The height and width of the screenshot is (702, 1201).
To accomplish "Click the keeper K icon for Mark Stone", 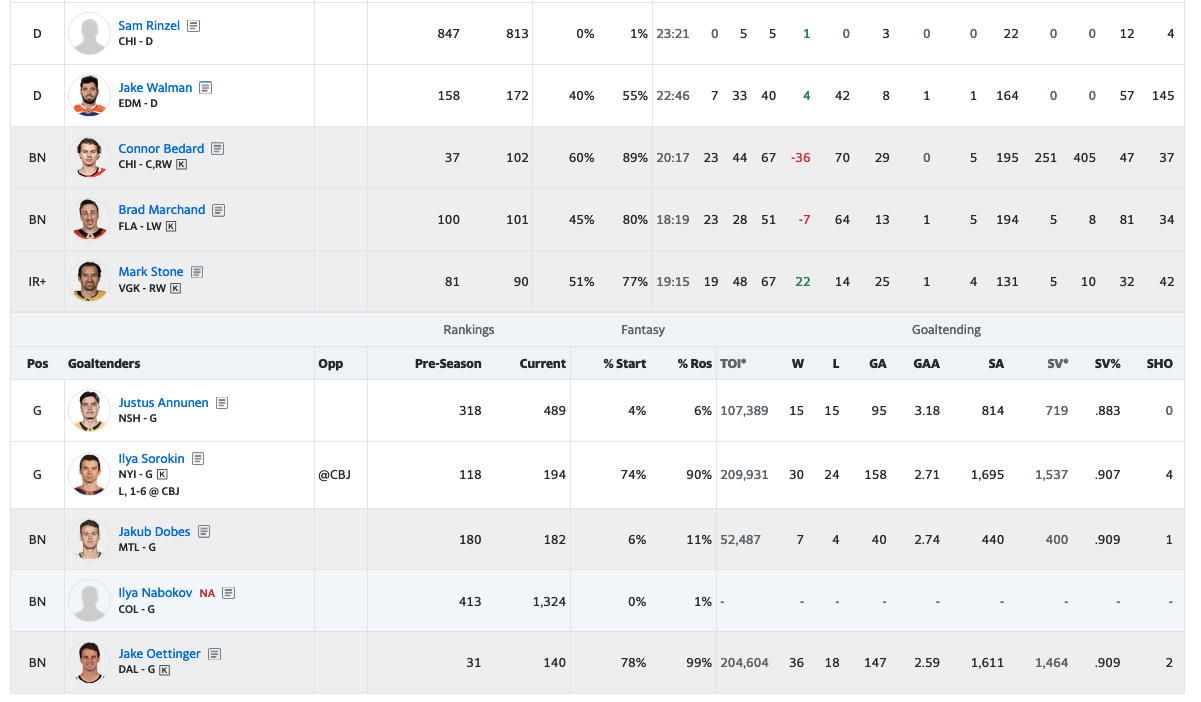I will 176,288.
